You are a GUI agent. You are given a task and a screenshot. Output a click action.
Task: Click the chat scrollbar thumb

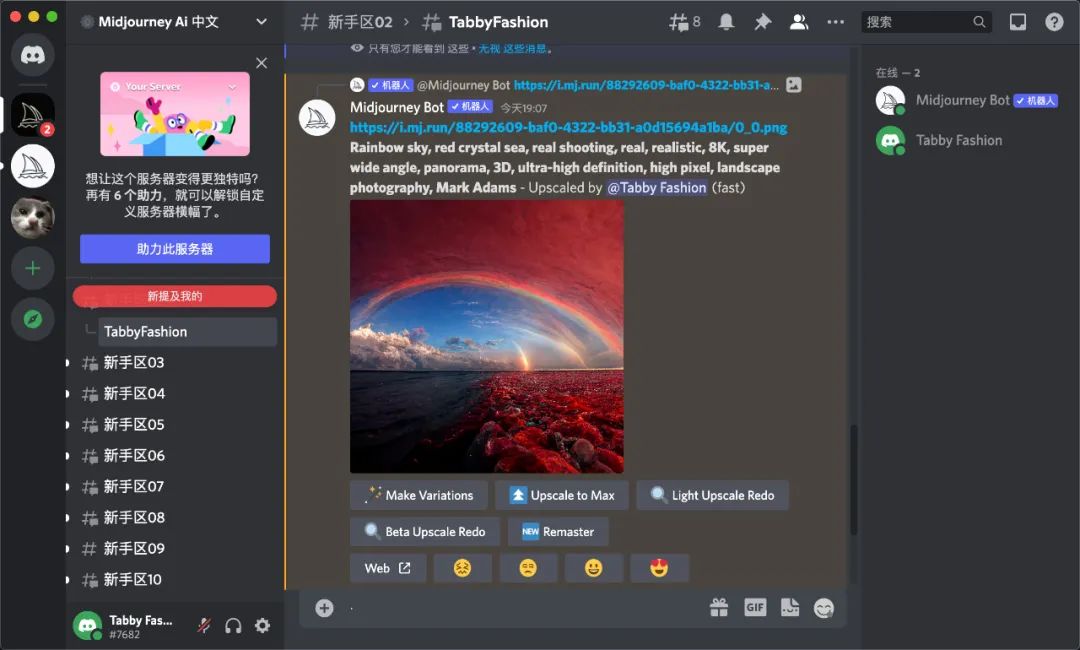pyautogui.click(x=853, y=480)
